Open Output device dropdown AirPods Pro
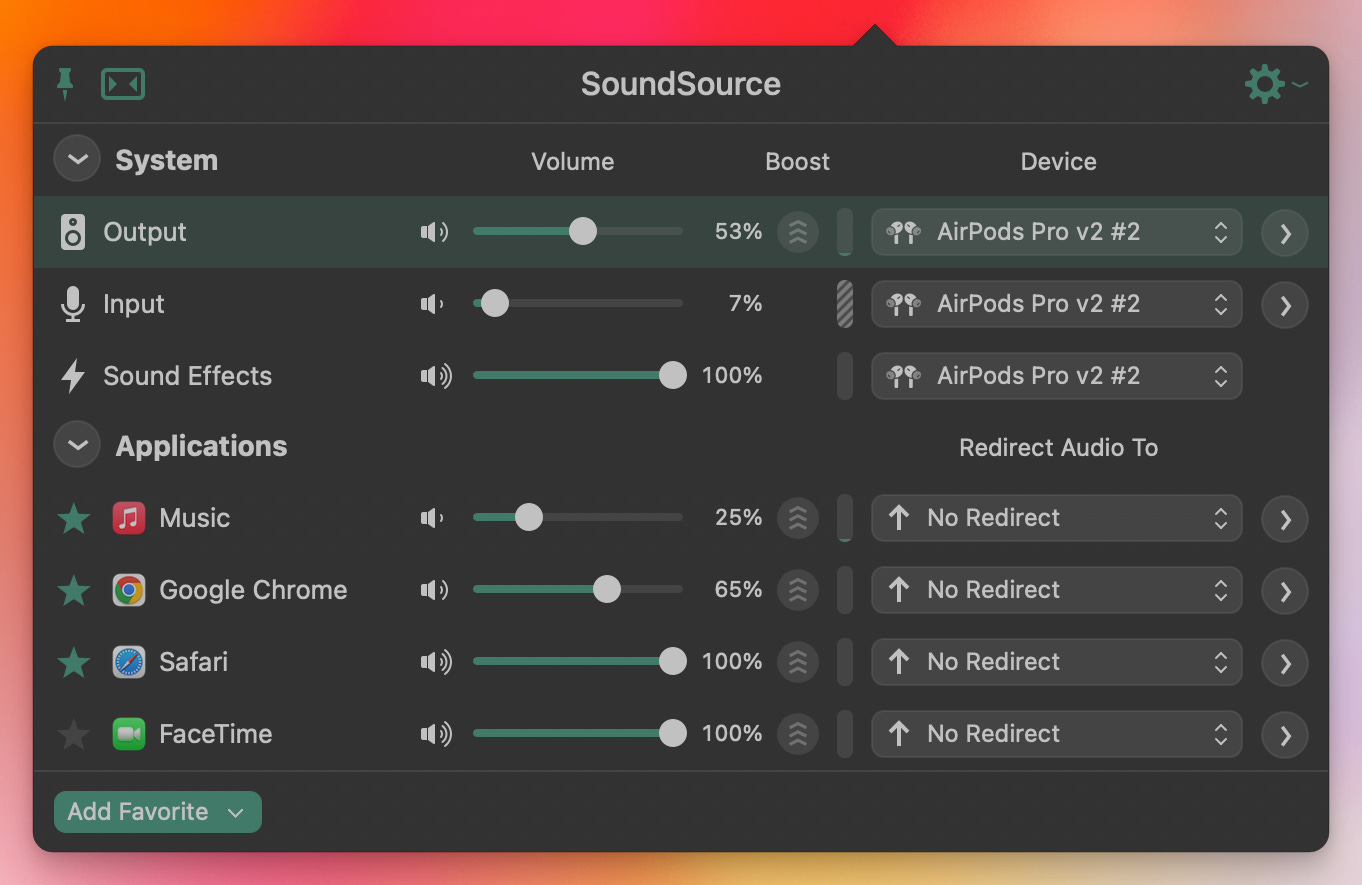This screenshot has height=885, width=1362. point(1057,232)
